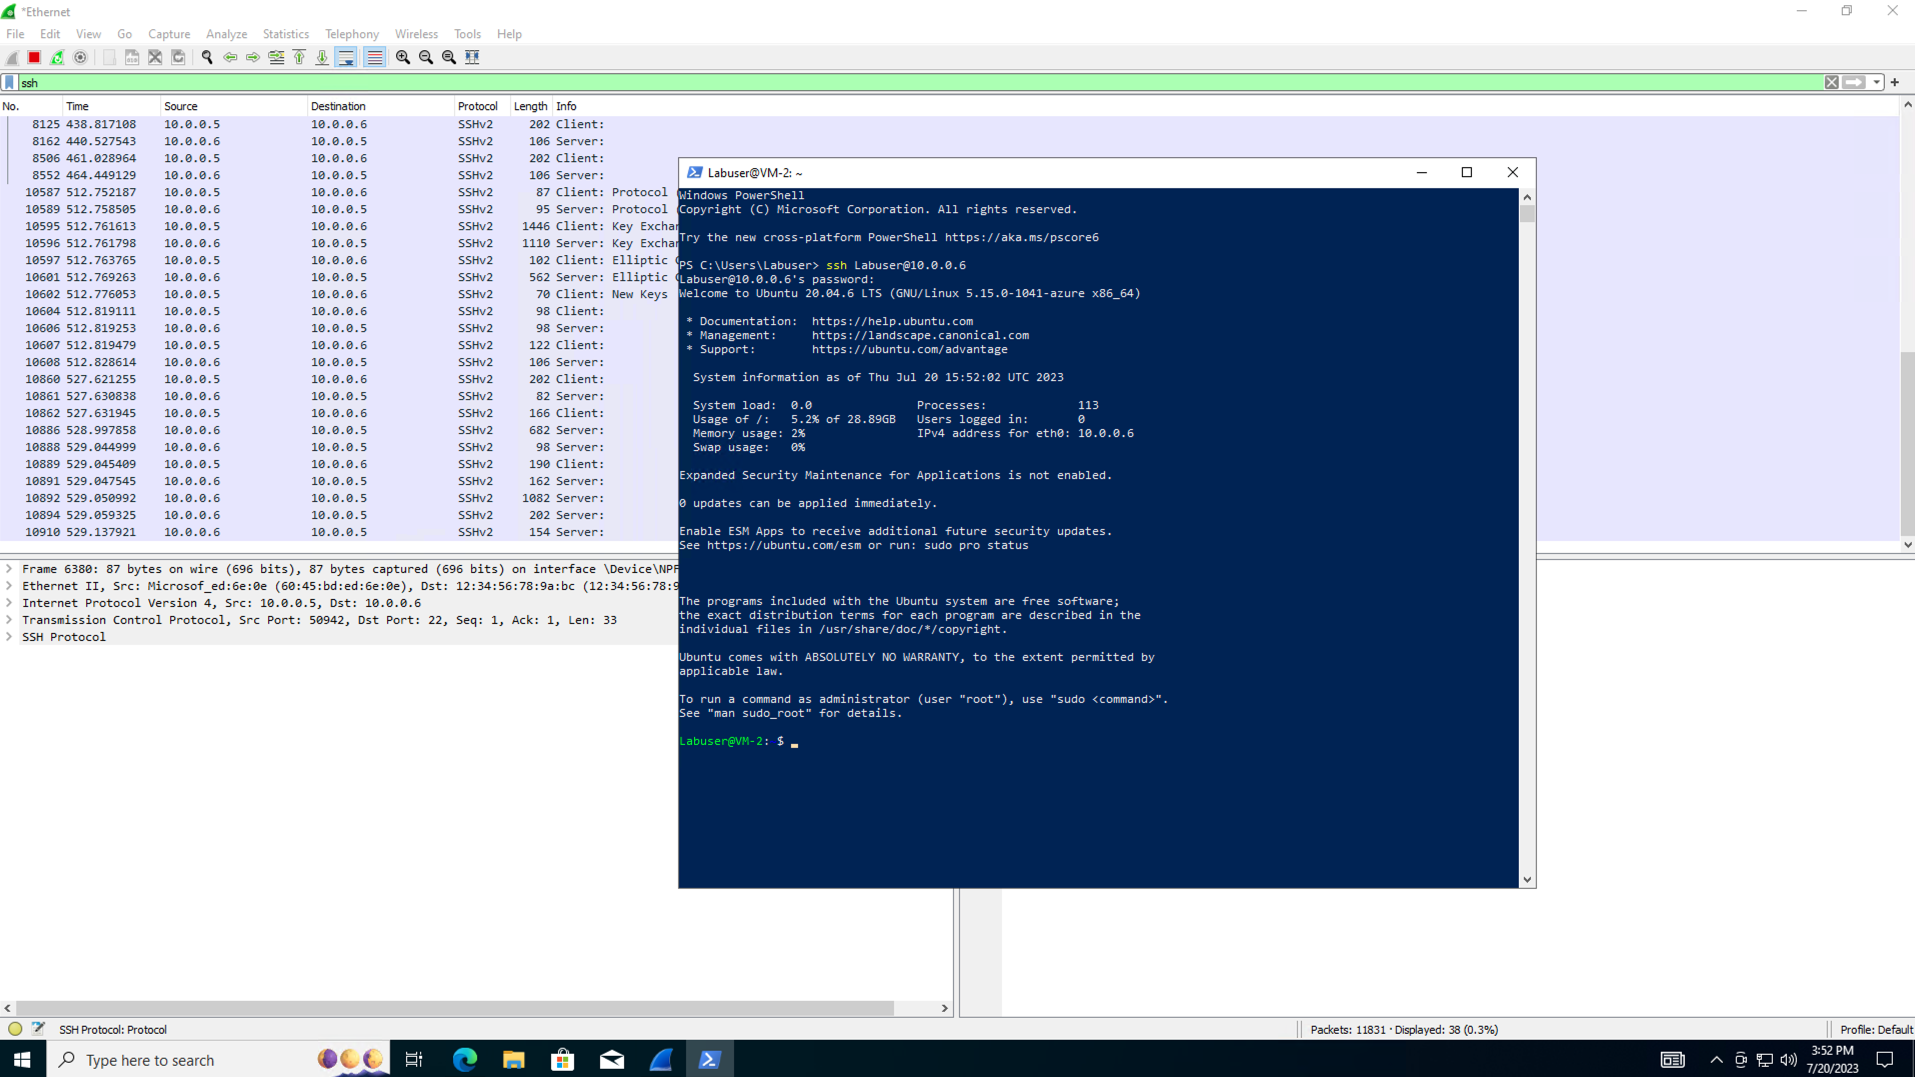Zoom out on the packet list text
1915x1077 pixels.
pos(424,57)
